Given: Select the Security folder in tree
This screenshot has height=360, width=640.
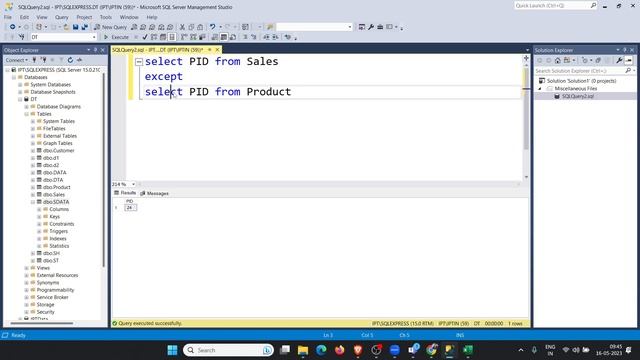Looking at the screenshot, I should [x=45, y=312].
